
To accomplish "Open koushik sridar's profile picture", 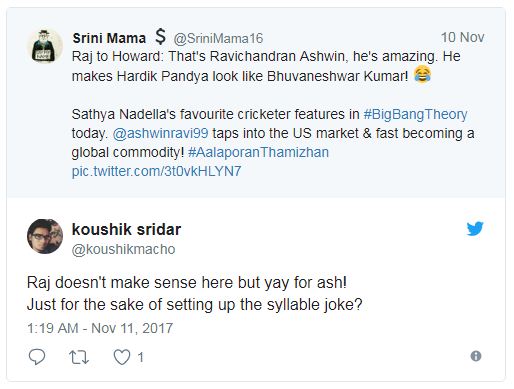I will click(45, 236).
